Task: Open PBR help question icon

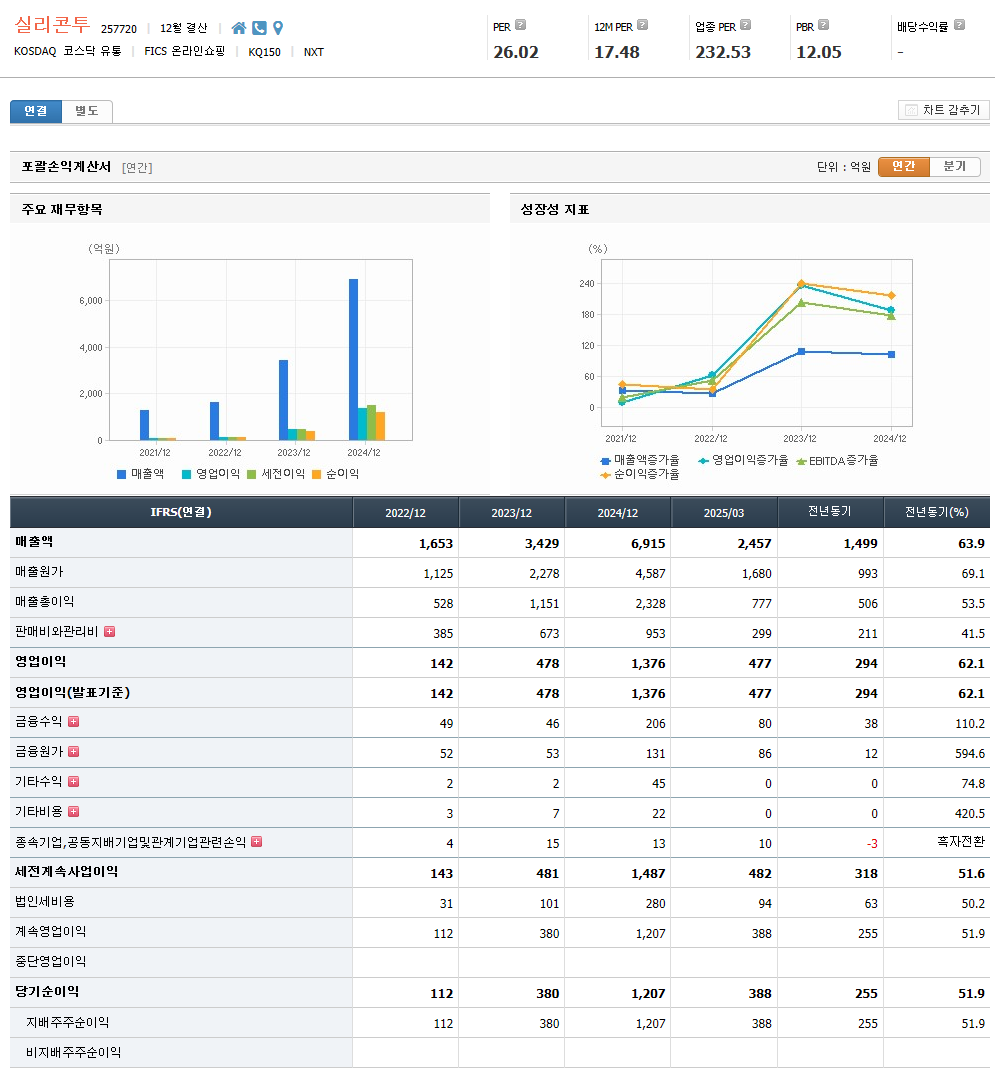Action: (823, 25)
